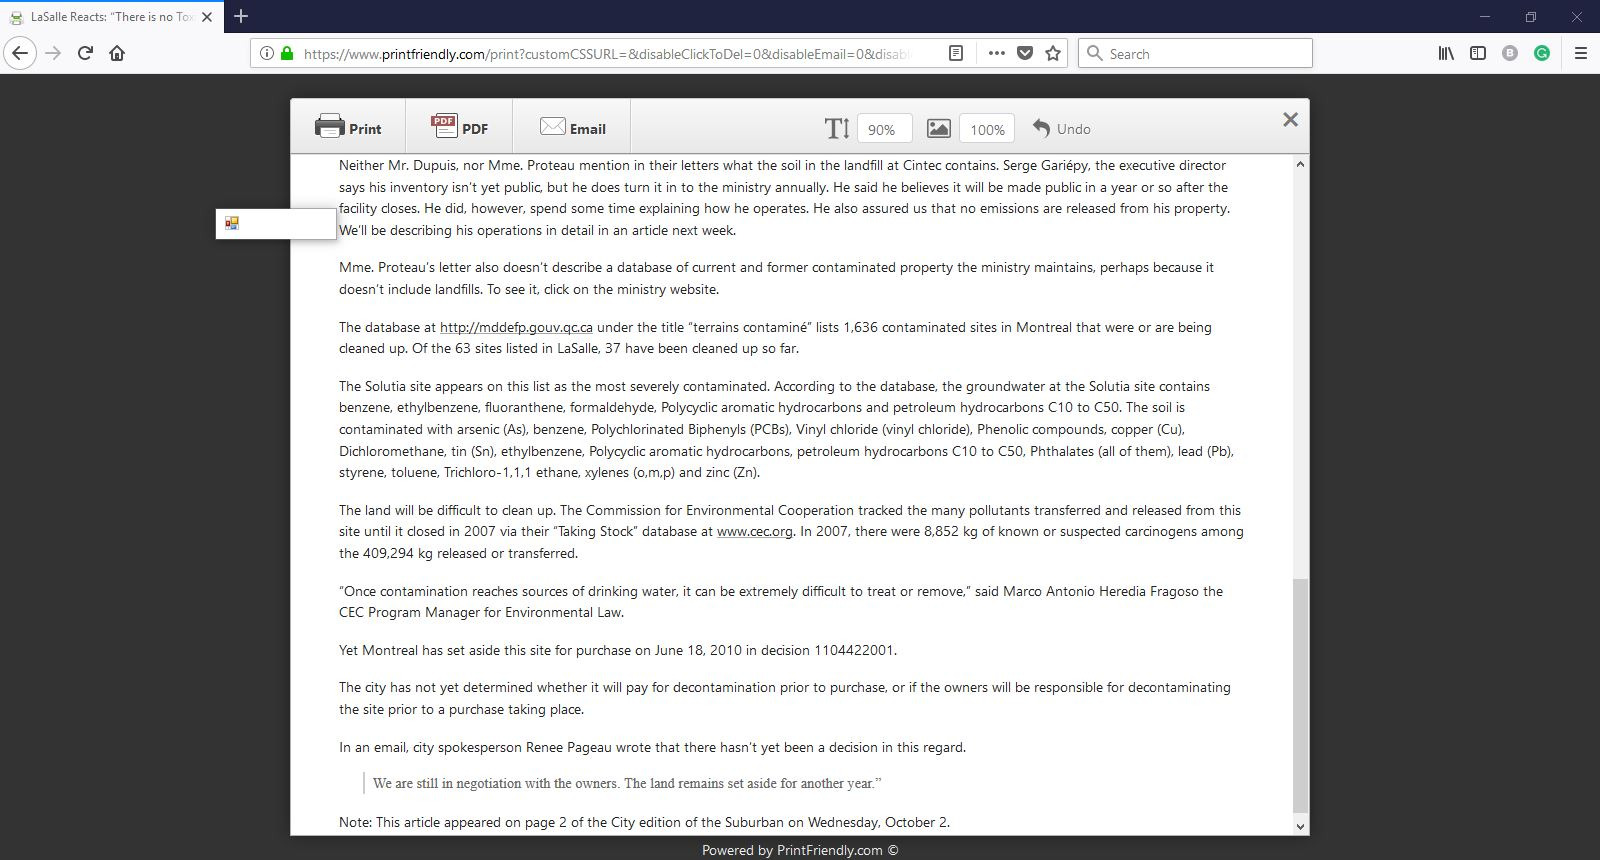The image size is (1600, 860).
Task: Click paragraph 'In an email, city spokesperson'
Action: coord(652,747)
